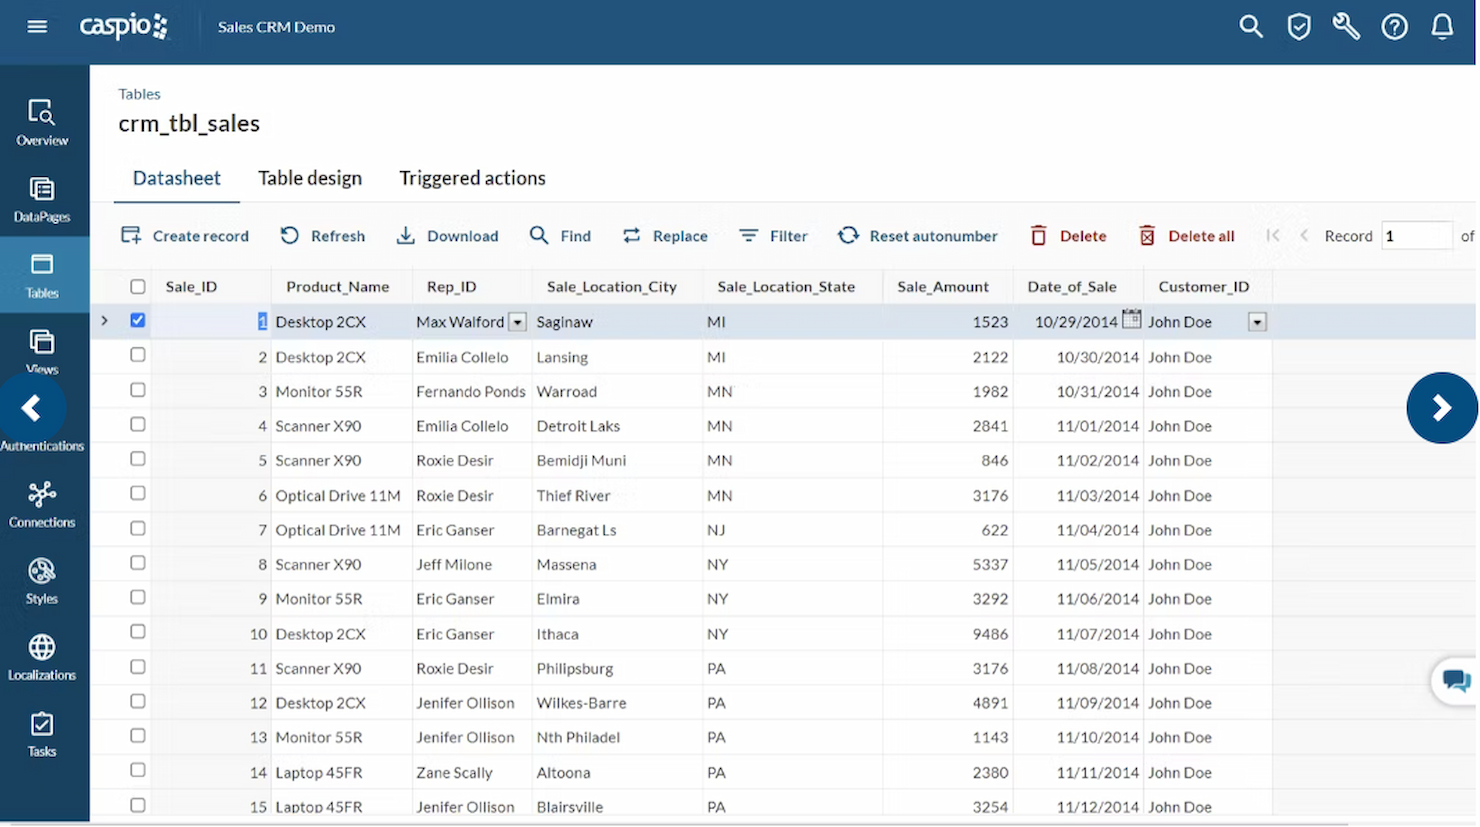The image size is (1480, 827).
Task: Uncheck the checkbox for Sale_ID 1 row
Action: pyautogui.click(x=138, y=321)
